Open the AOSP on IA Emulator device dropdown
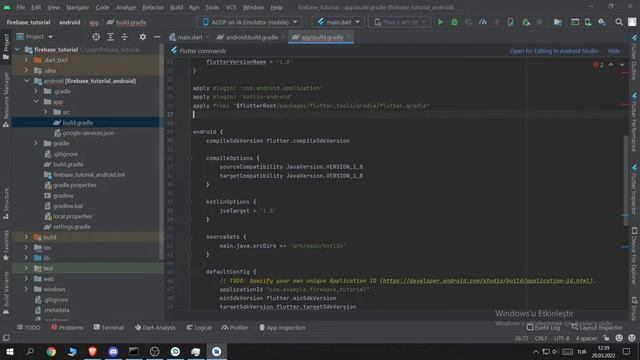This screenshot has height=360, width=640. 250,22
